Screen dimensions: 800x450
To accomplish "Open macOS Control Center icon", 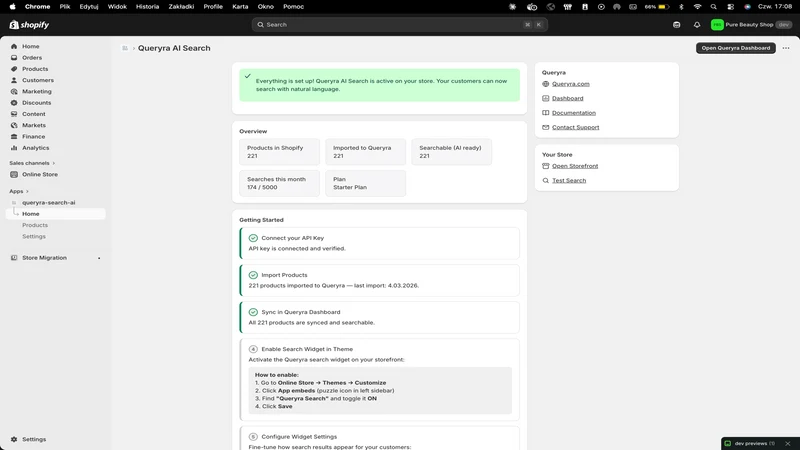I will click(731, 7).
